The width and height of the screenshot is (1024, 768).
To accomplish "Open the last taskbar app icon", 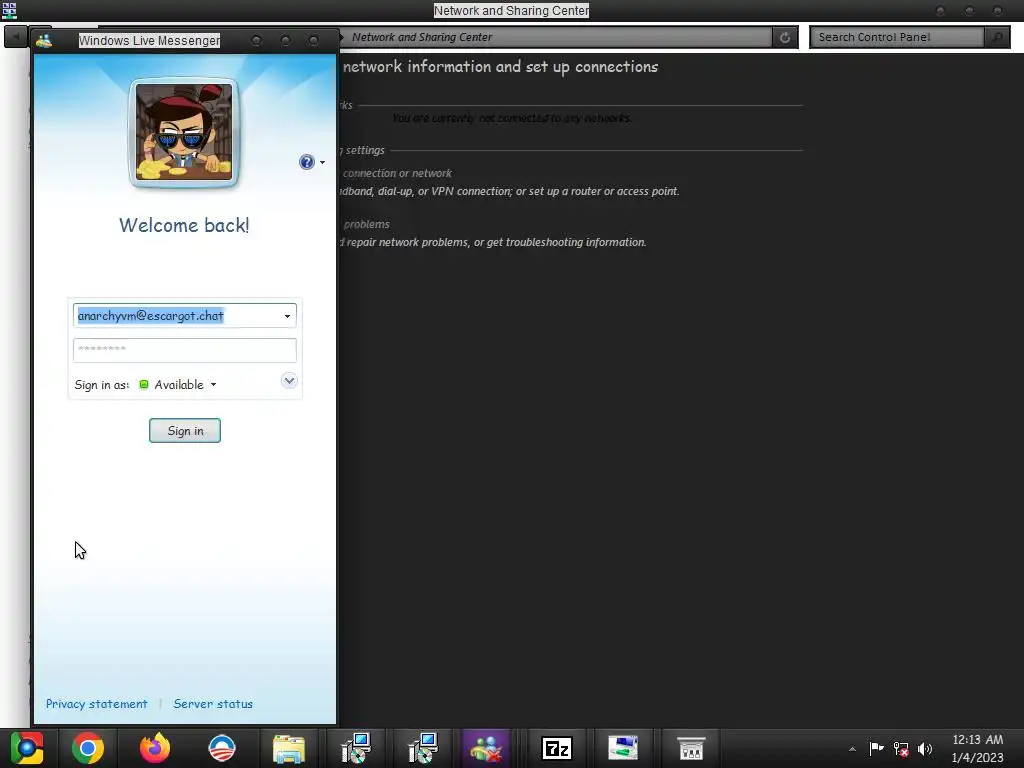I will click(691, 748).
